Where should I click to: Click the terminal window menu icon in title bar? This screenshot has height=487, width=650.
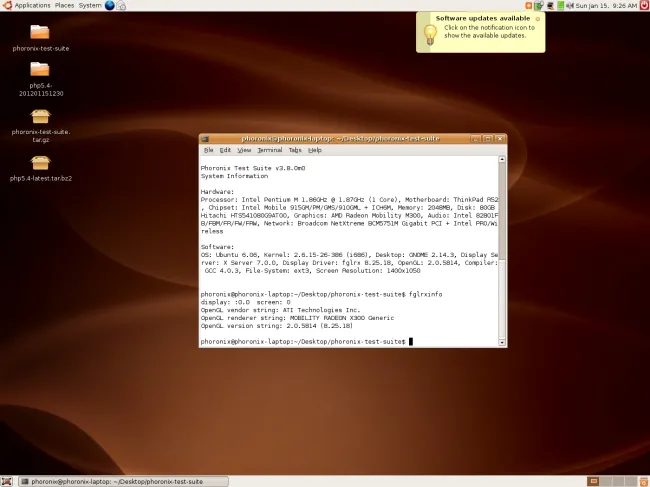click(x=205, y=139)
